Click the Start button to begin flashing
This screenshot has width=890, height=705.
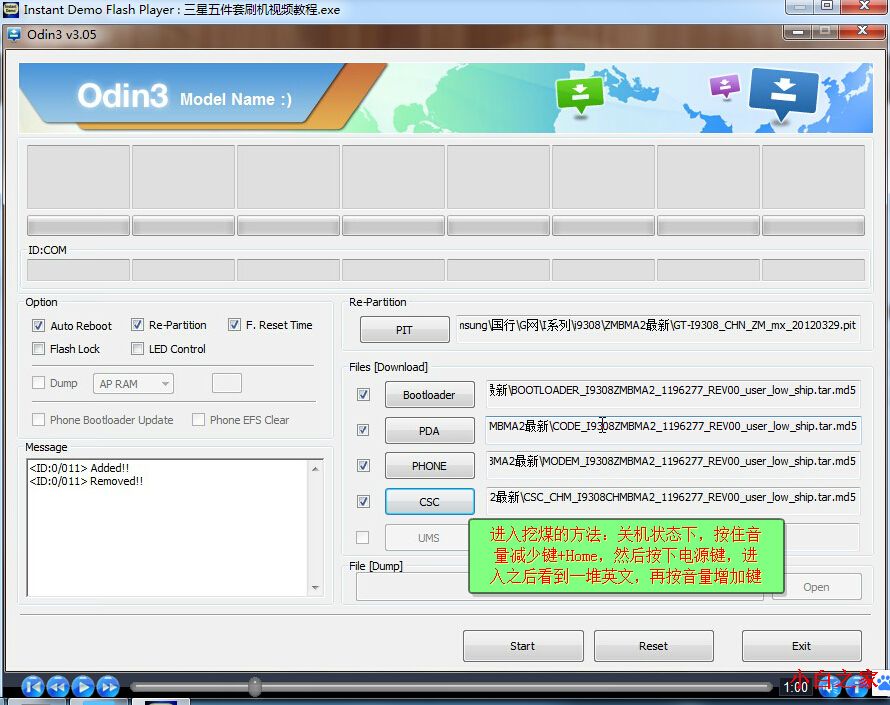[523, 646]
